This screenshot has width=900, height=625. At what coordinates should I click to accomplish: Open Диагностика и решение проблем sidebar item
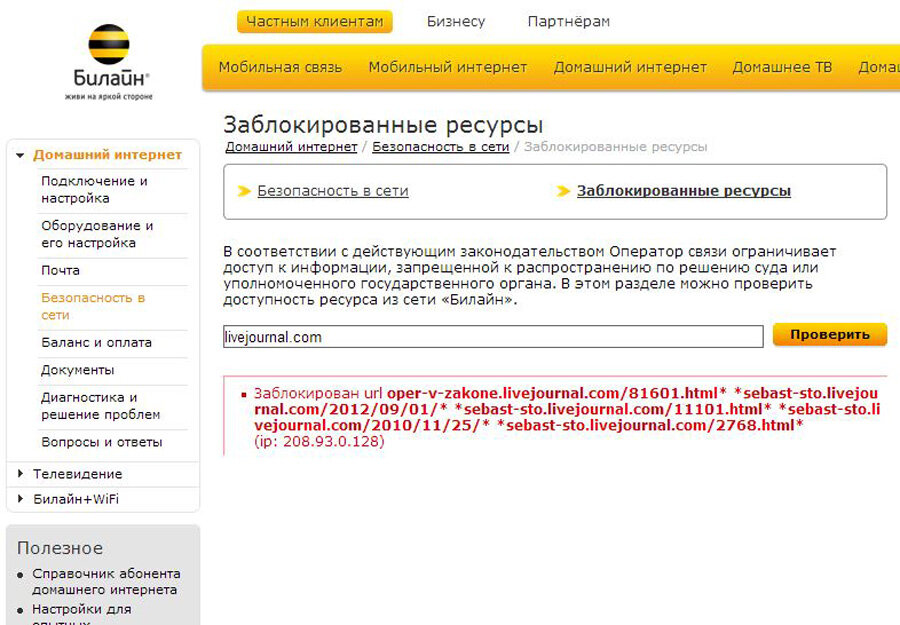tap(100, 406)
